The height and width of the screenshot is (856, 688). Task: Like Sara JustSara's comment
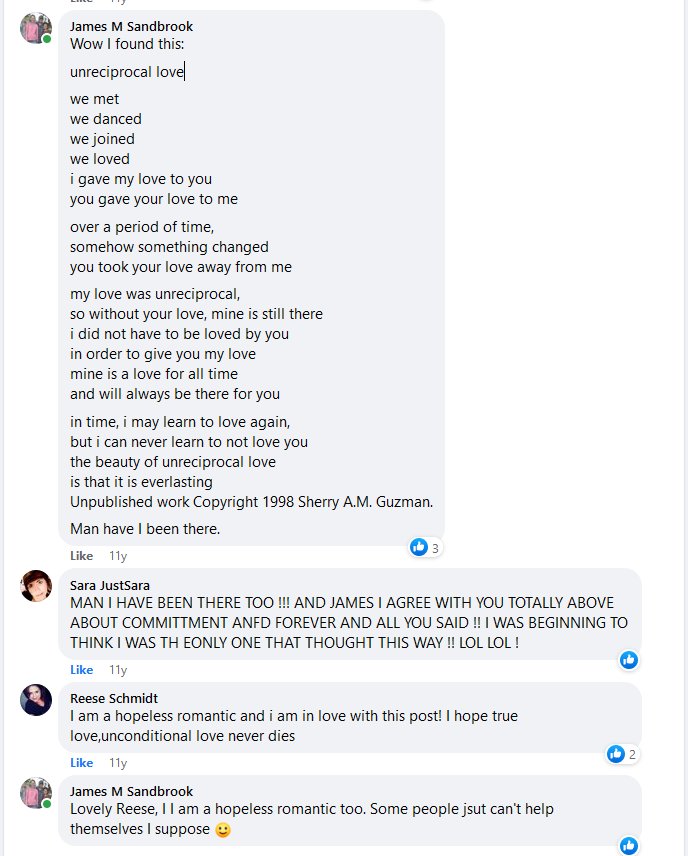pos(81,669)
